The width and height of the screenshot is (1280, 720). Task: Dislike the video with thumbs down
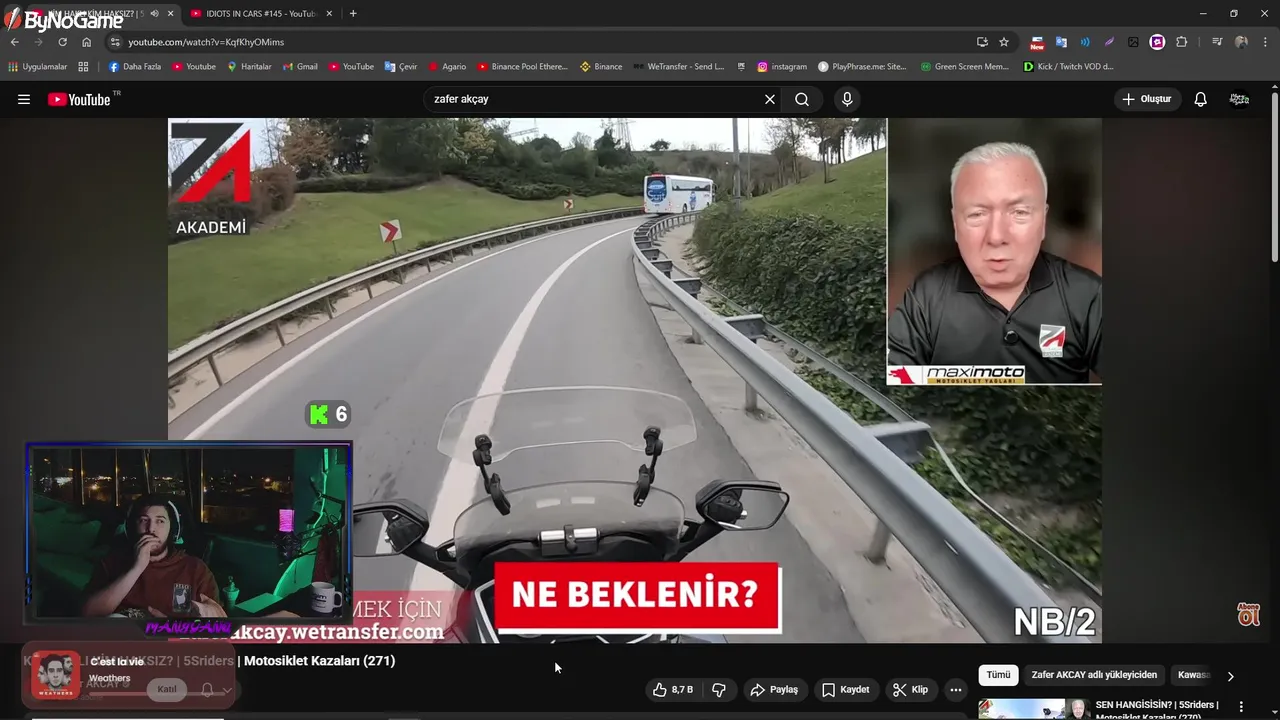click(x=719, y=689)
